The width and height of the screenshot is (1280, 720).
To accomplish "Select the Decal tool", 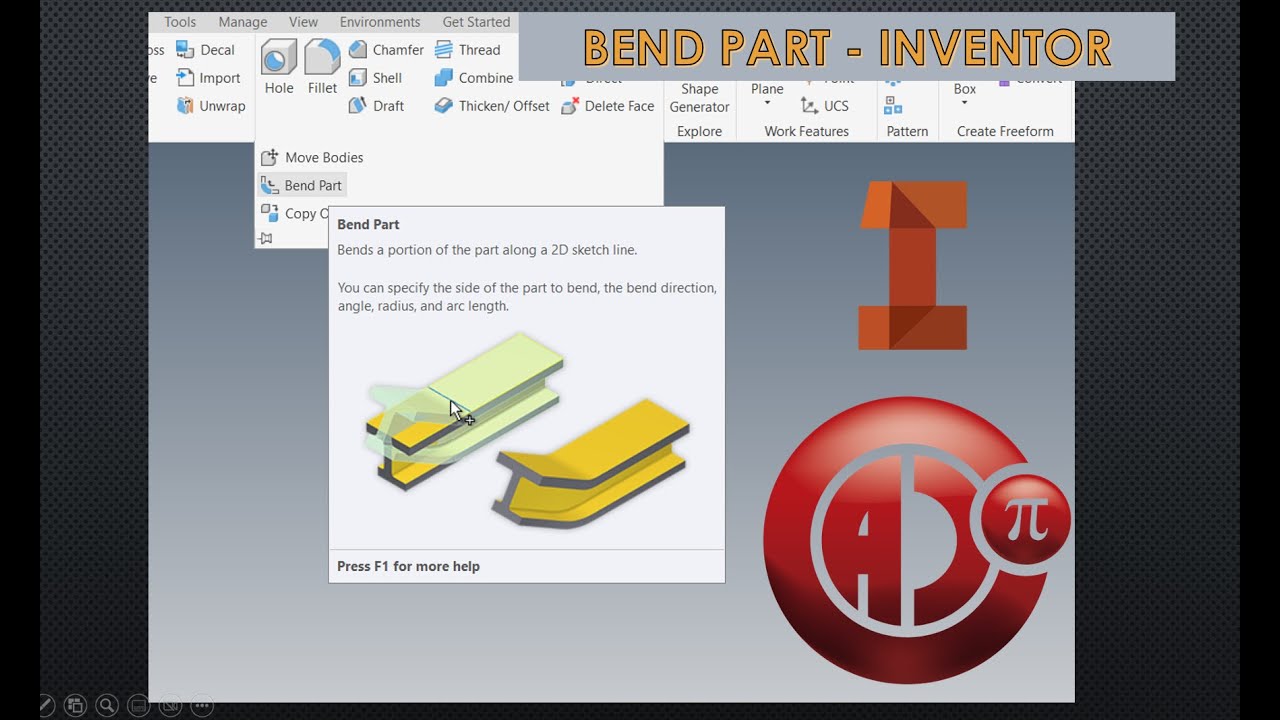I will (205, 50).
